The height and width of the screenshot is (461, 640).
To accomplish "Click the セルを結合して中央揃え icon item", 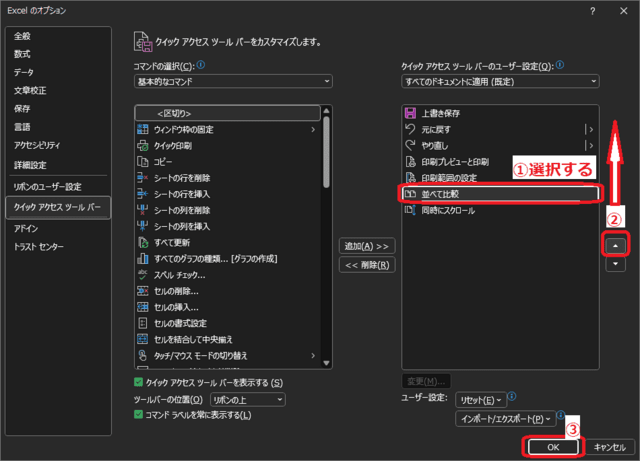I will pos(142,340).
